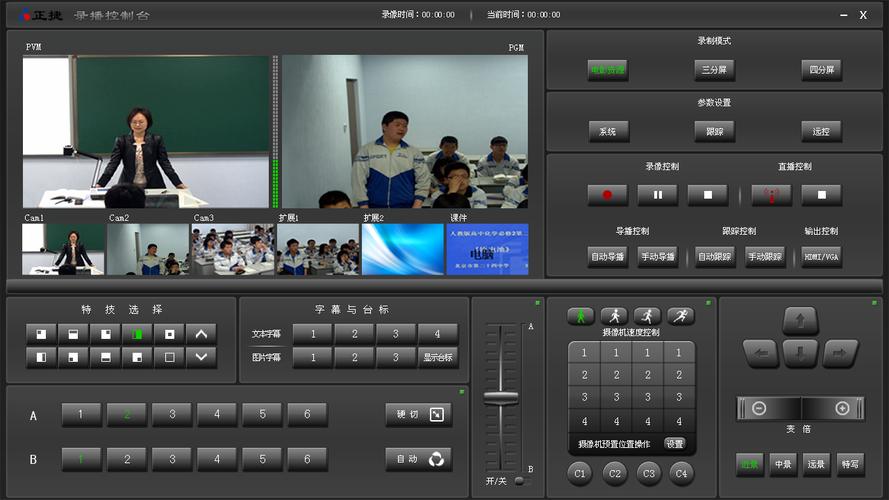This screenshot has width=889, height=500.
Task: Select source 5 on bus B
Action: tap(262, 459)
